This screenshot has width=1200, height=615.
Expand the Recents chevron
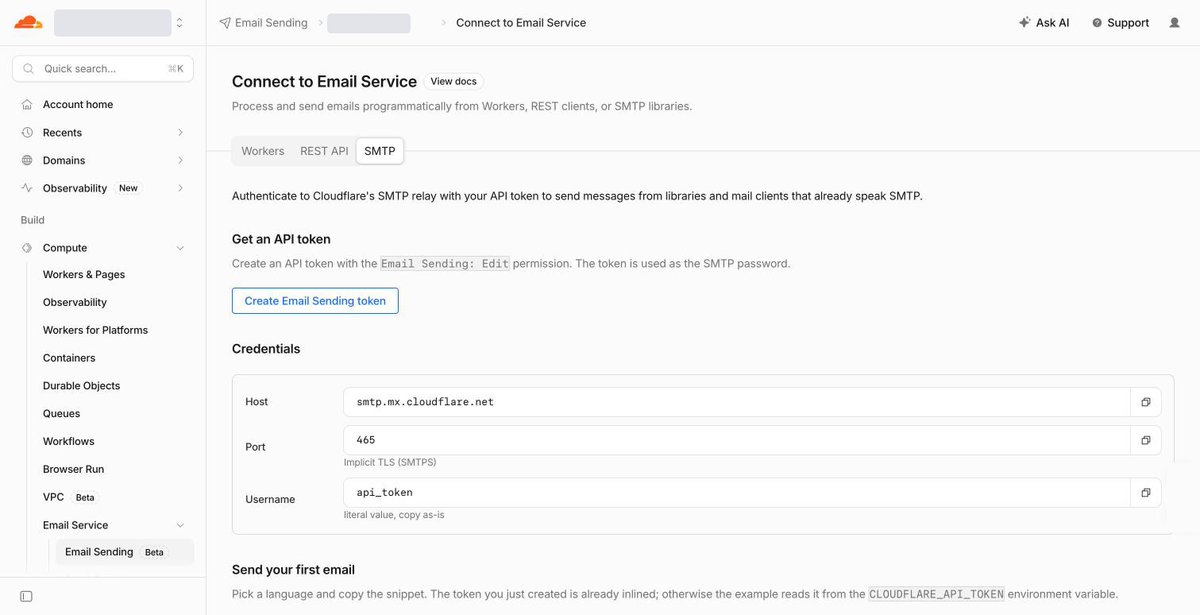pos(180,132)
